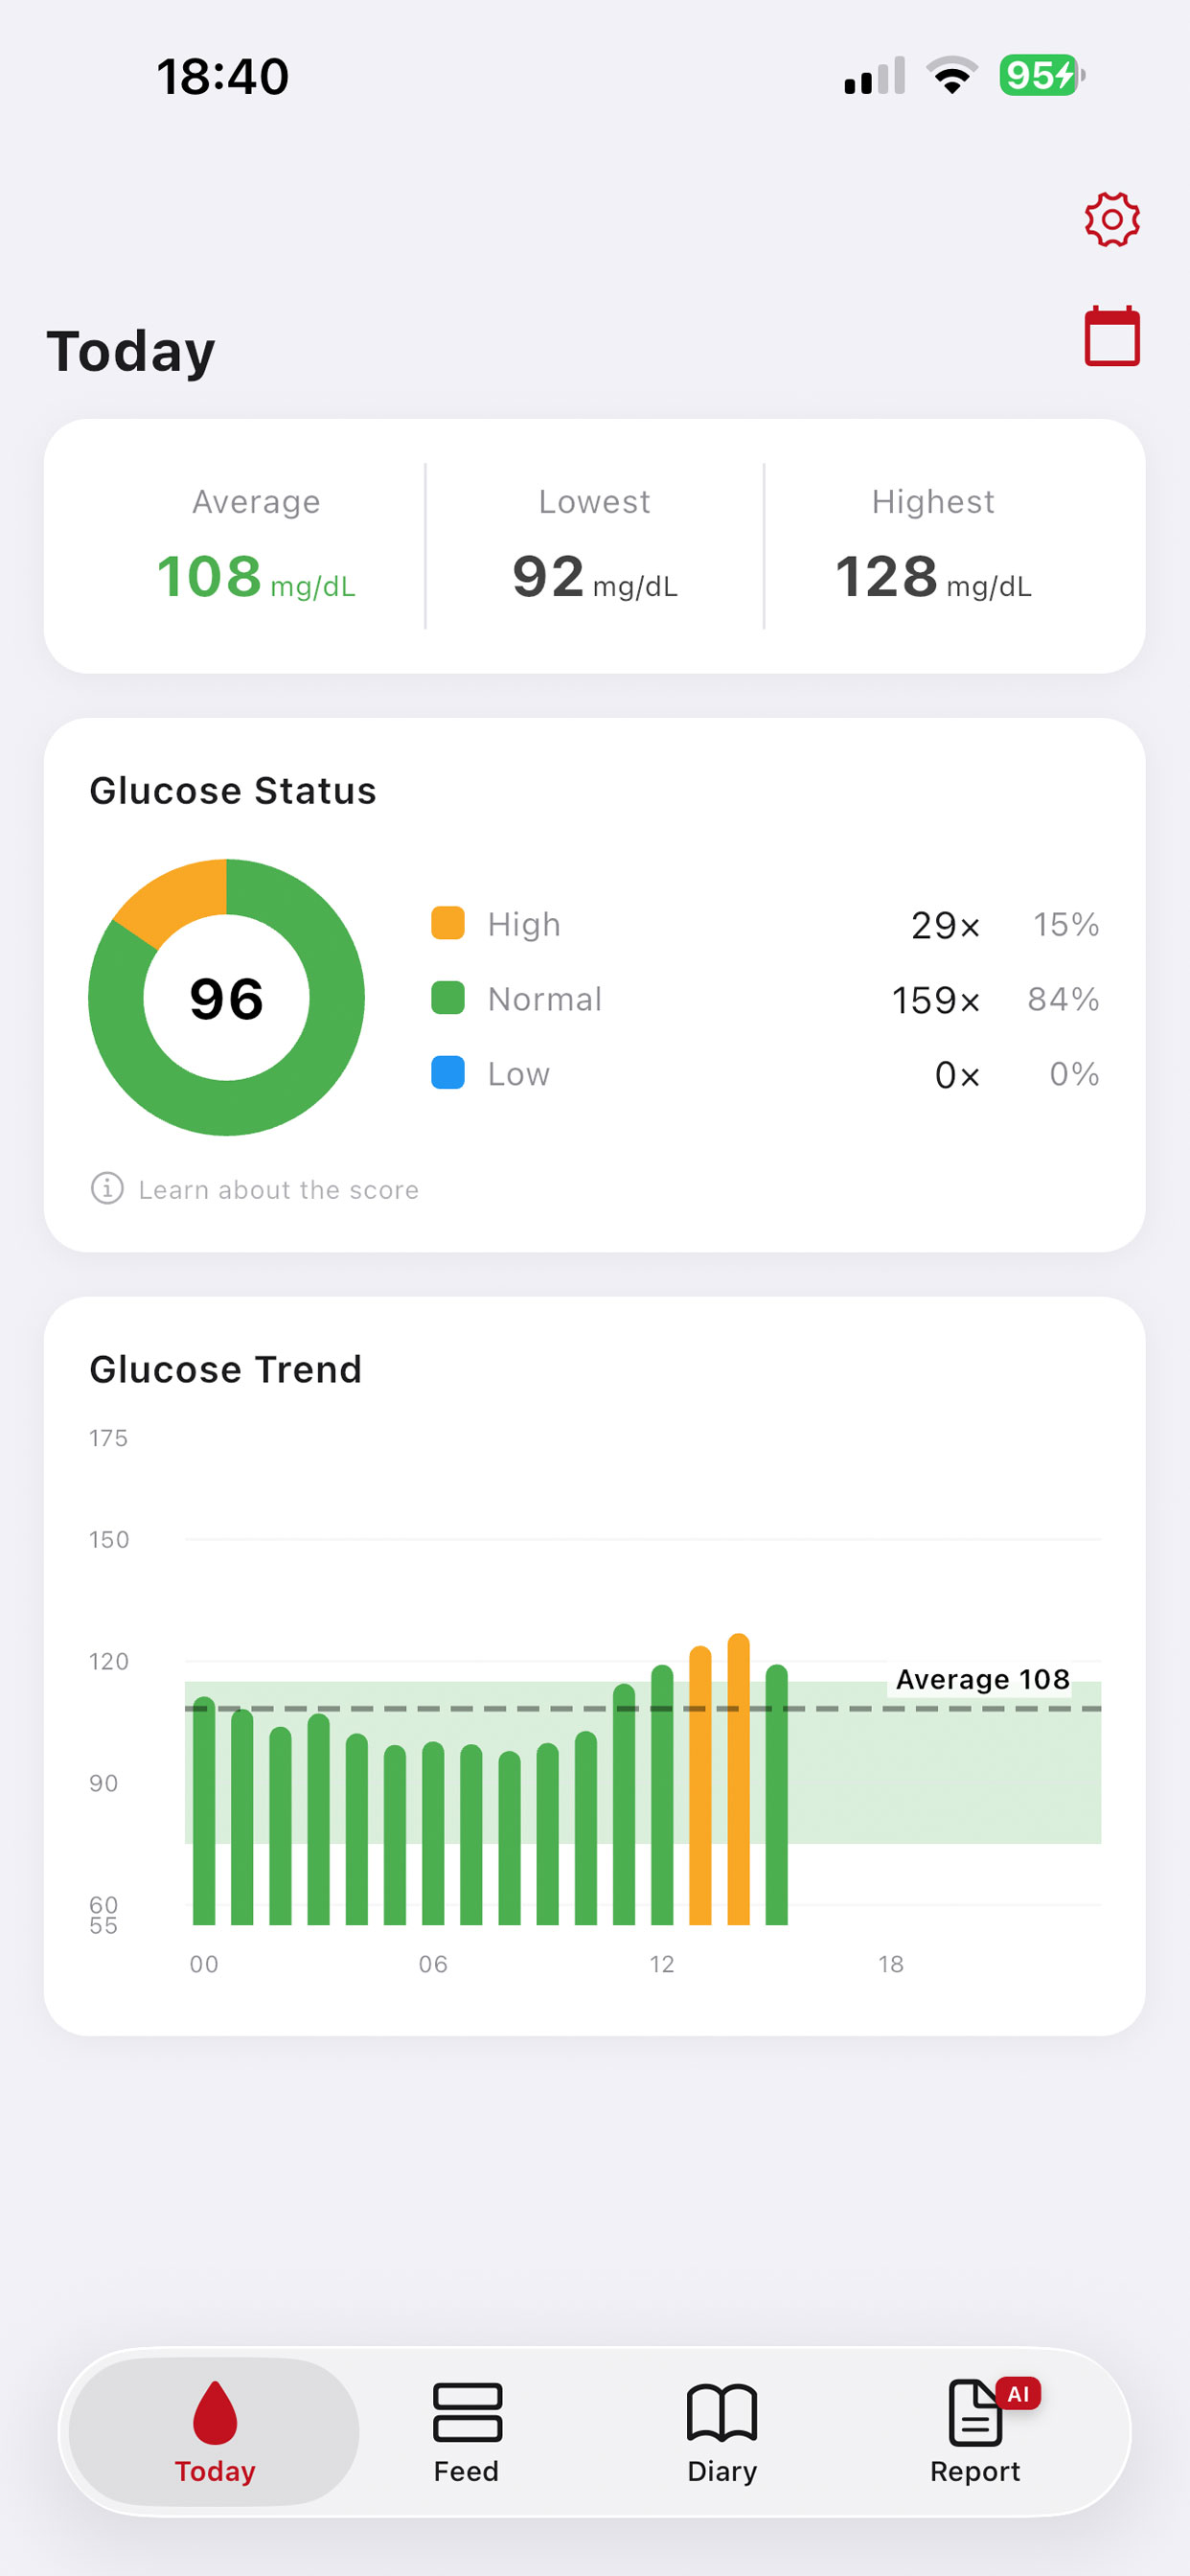
Task: Select the orange High legend swatch
Action: click(x=448, y=923)
